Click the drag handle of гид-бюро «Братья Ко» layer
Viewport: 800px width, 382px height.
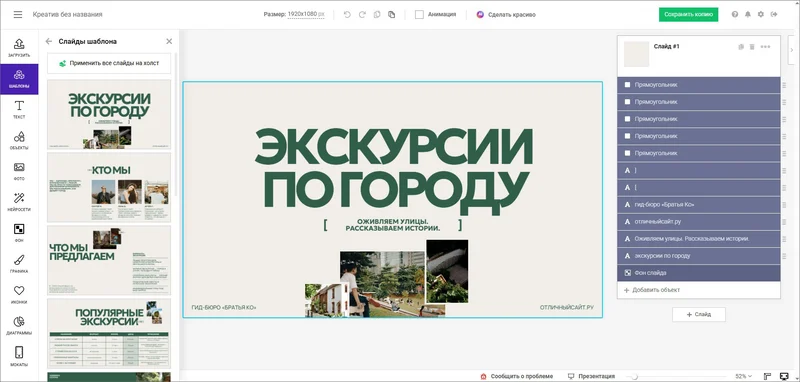[784, 205]
